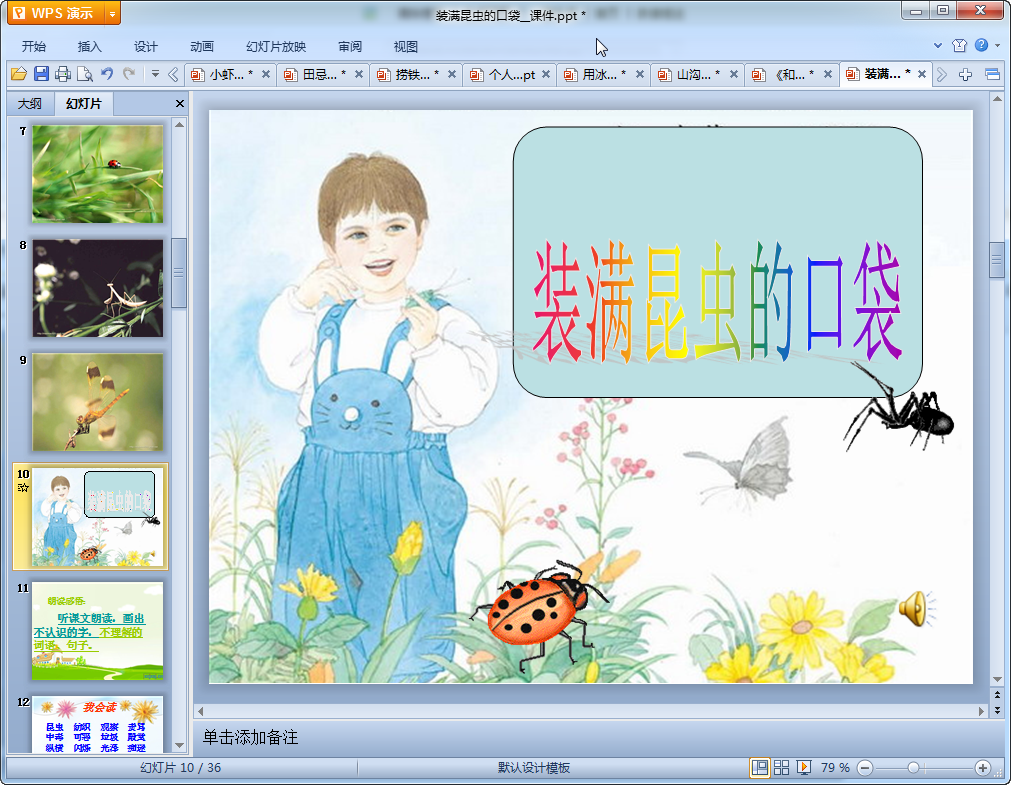Image resolution: width=1011 pixels, height=785 pixels.
Task: Click the speaker sound icon on slide
Action: 916,608
